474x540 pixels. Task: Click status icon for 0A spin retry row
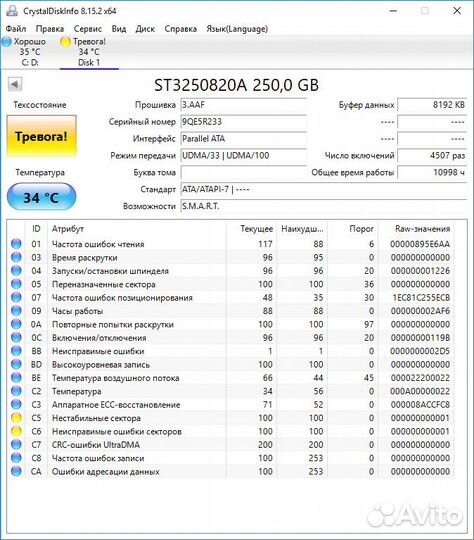(16, 324)
